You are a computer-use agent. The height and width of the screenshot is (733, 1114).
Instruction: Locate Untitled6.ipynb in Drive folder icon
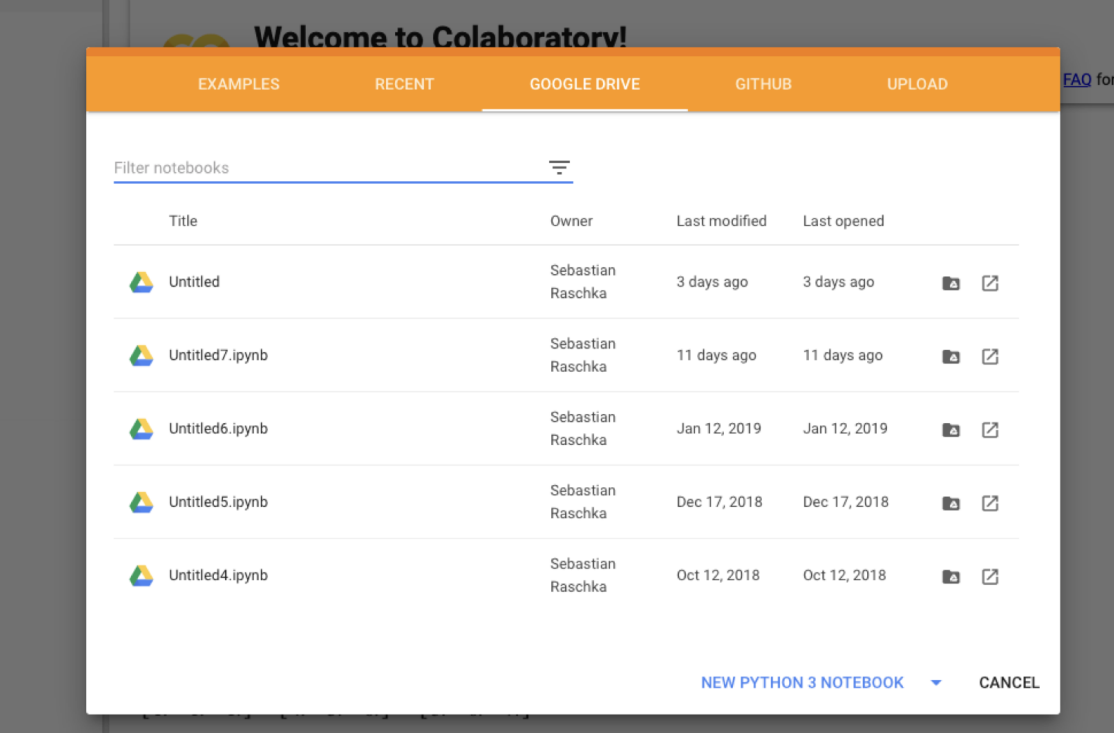(951, 430)
